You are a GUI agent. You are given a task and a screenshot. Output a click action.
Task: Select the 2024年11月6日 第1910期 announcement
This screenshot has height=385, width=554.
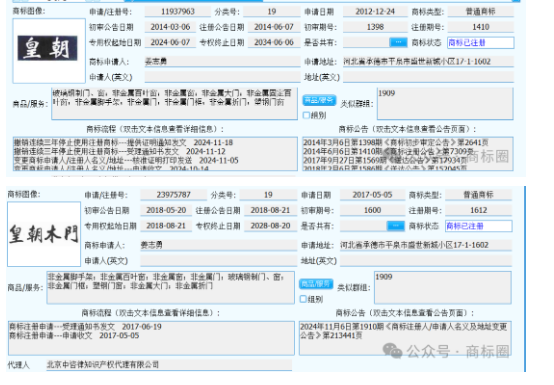(x=403, y=331)
